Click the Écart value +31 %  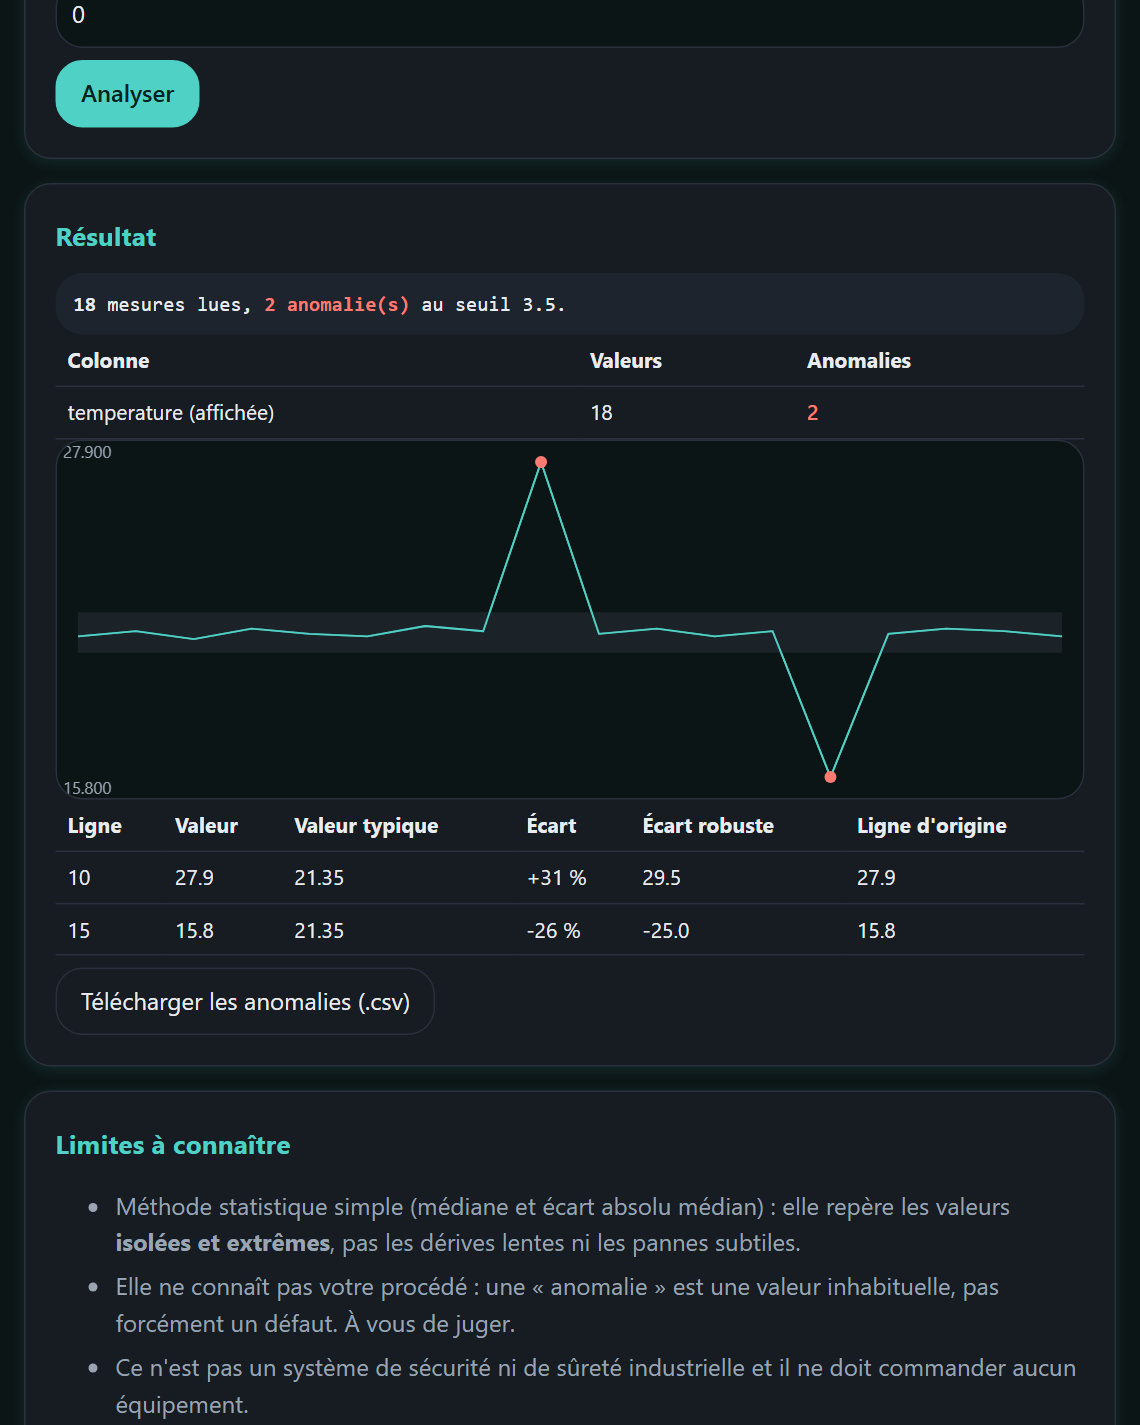[556, 878]
